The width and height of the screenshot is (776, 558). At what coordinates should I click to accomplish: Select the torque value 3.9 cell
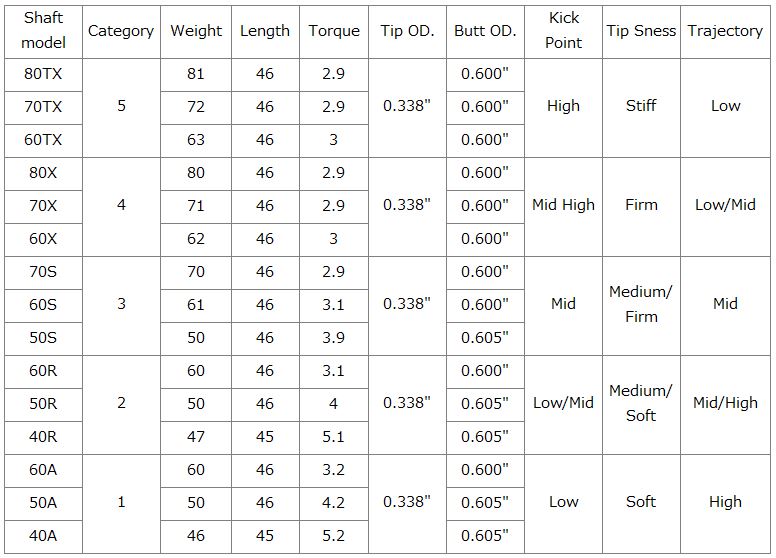pyautogui.click(x=334, y=338)
